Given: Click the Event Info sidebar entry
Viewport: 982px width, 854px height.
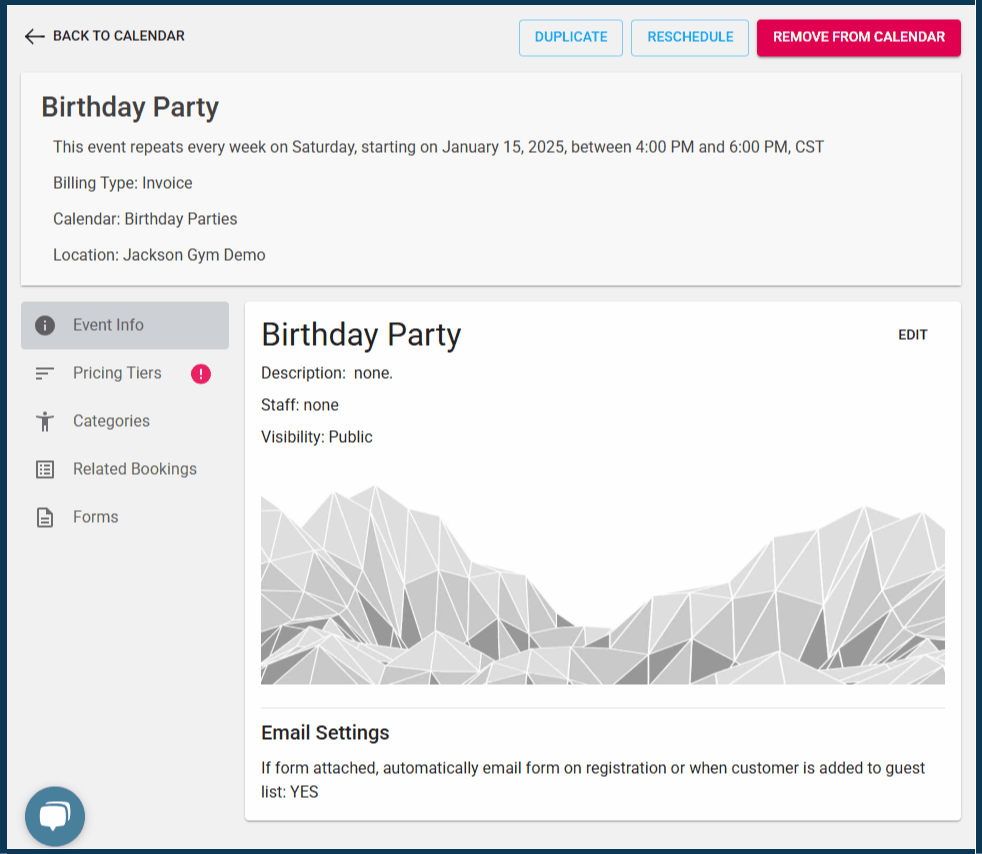Looking at the screenshot, I should click(110, 325).
